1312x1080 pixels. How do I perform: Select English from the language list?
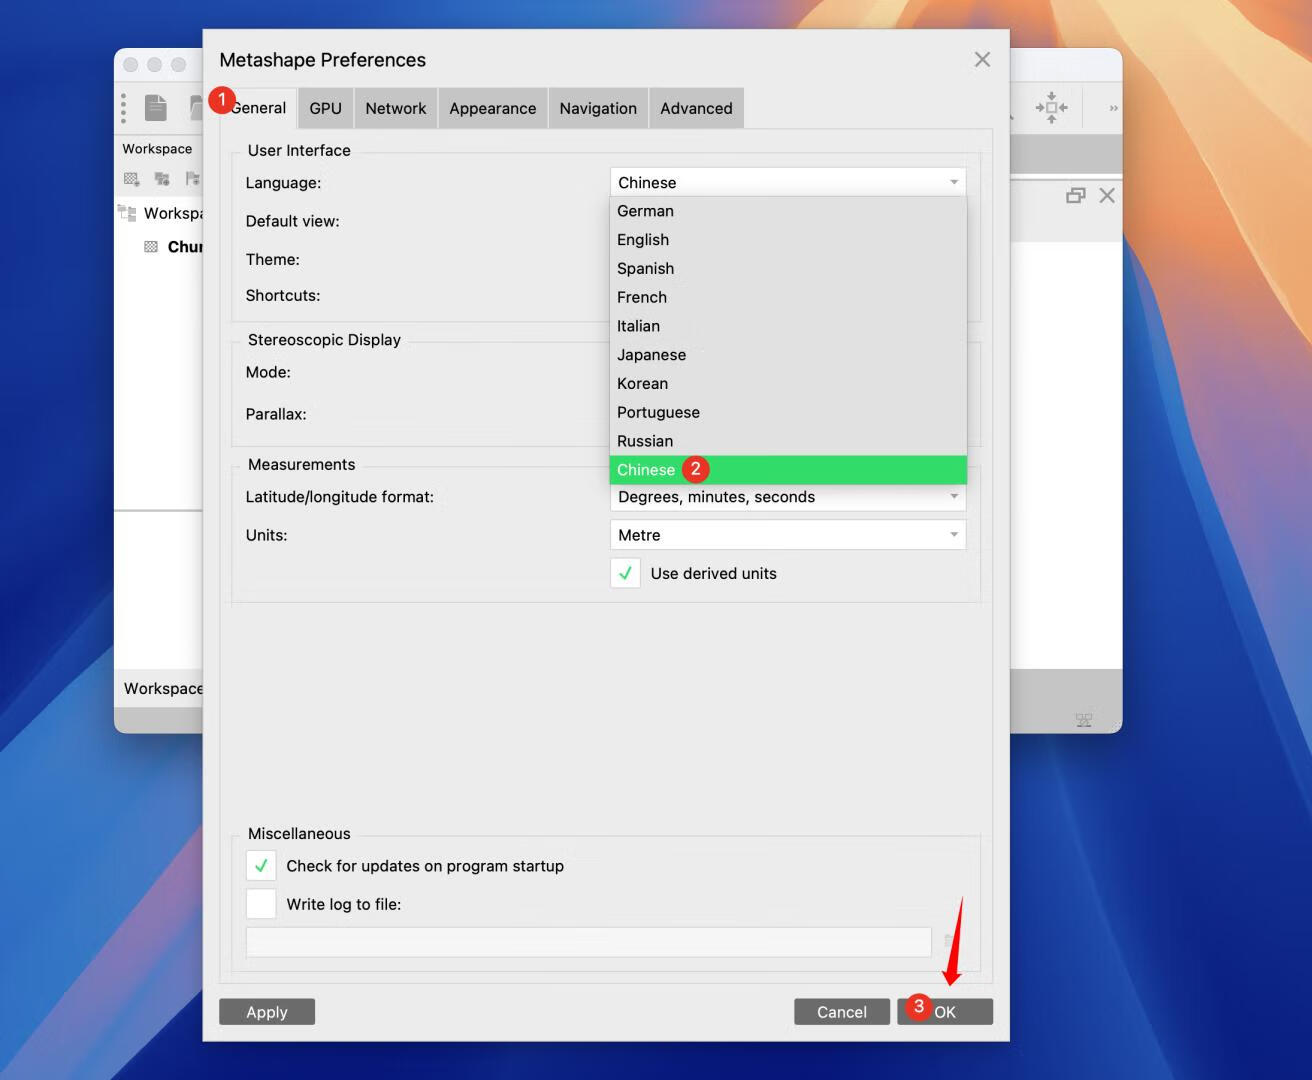coord(788,240)
